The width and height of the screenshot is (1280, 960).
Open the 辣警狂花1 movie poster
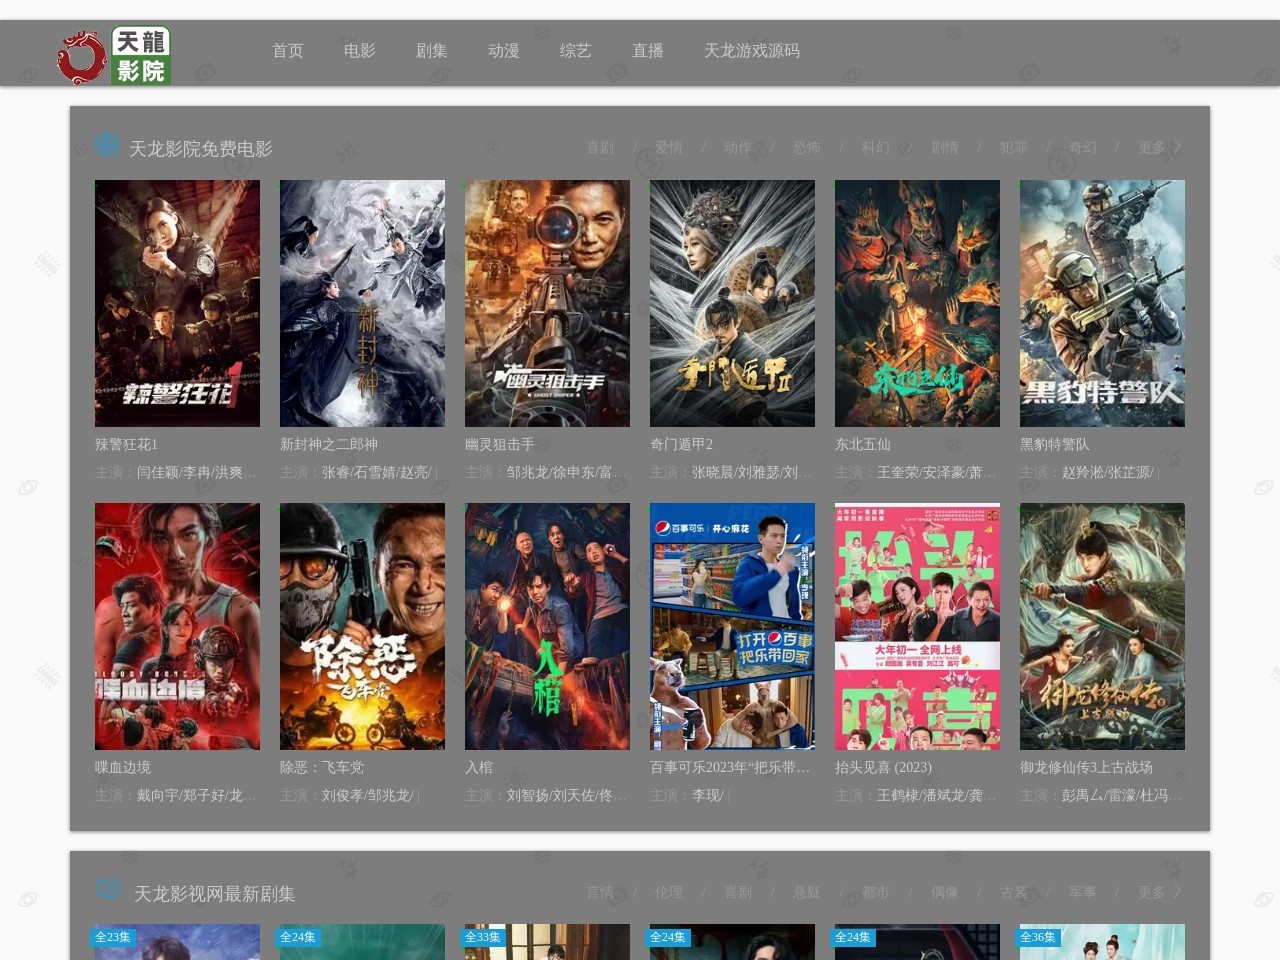177,303
